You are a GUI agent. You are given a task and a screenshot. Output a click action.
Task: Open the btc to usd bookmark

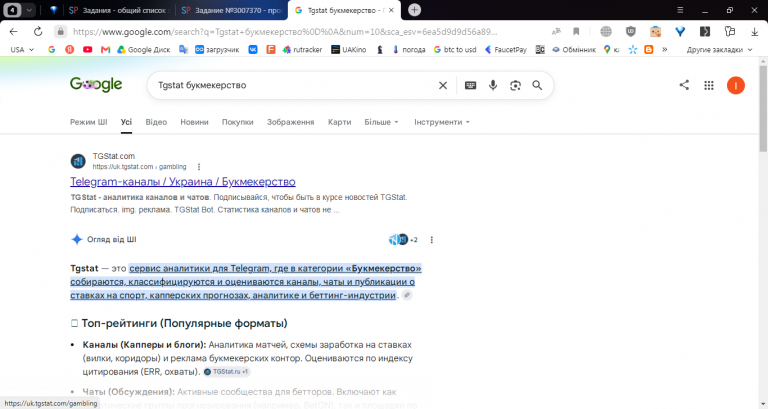(x=455, y=49)
